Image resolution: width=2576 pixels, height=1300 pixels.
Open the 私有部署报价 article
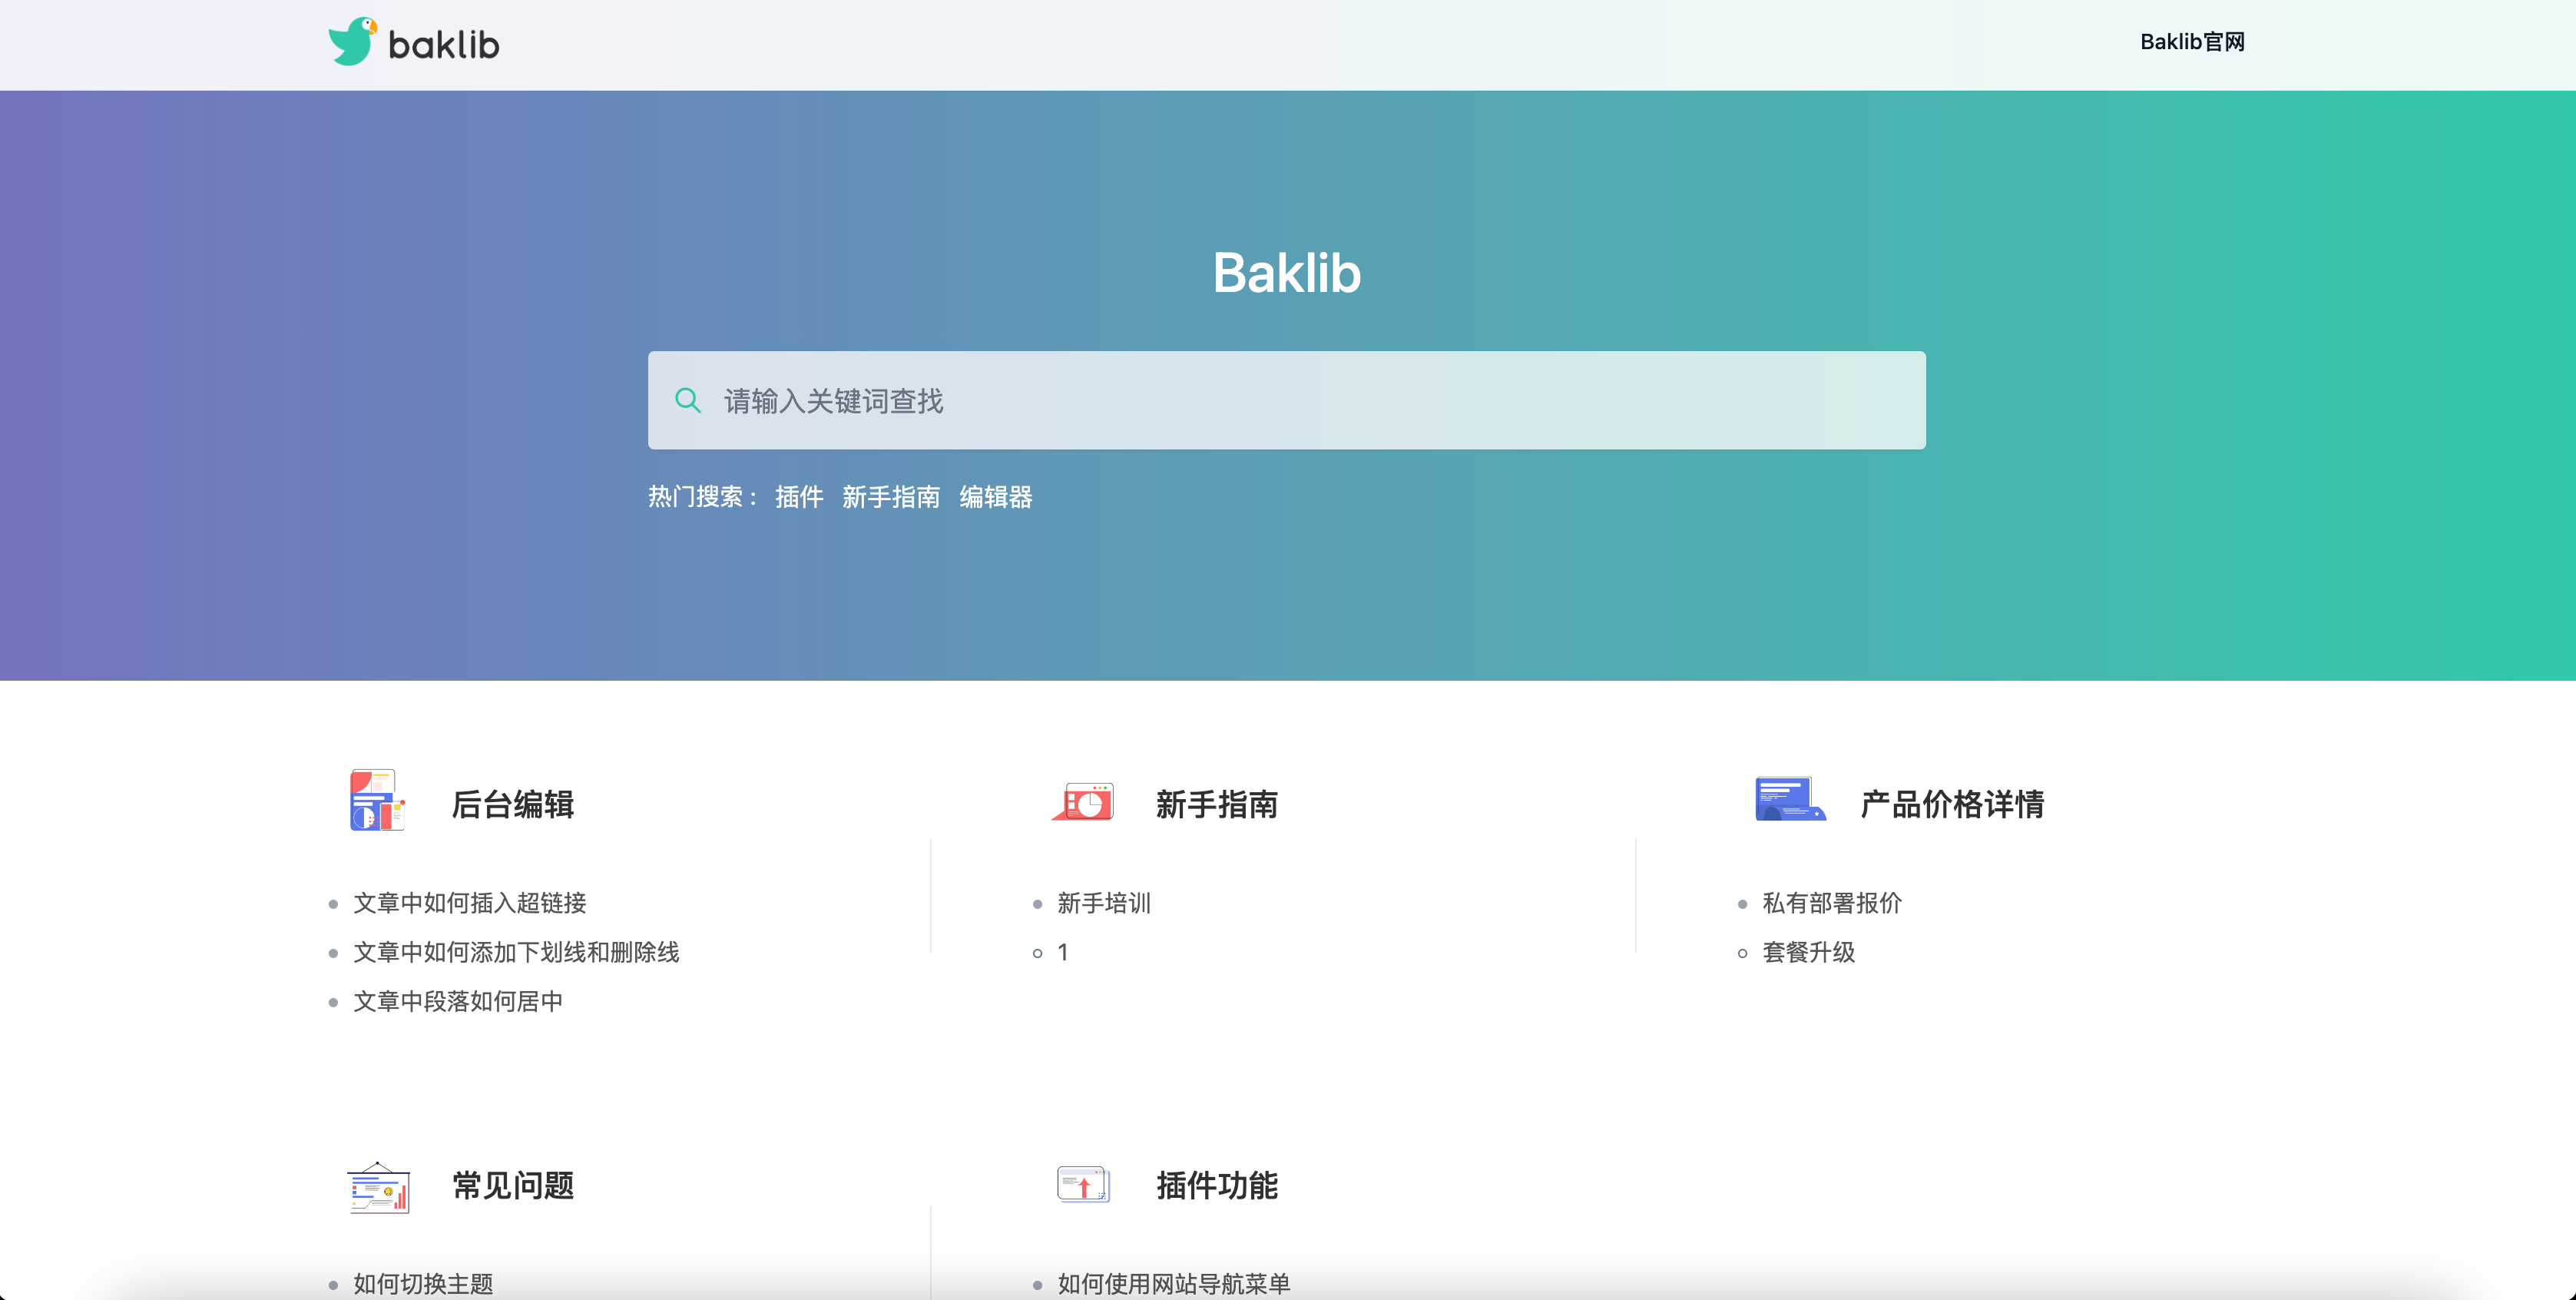(x=1832, y=903)
